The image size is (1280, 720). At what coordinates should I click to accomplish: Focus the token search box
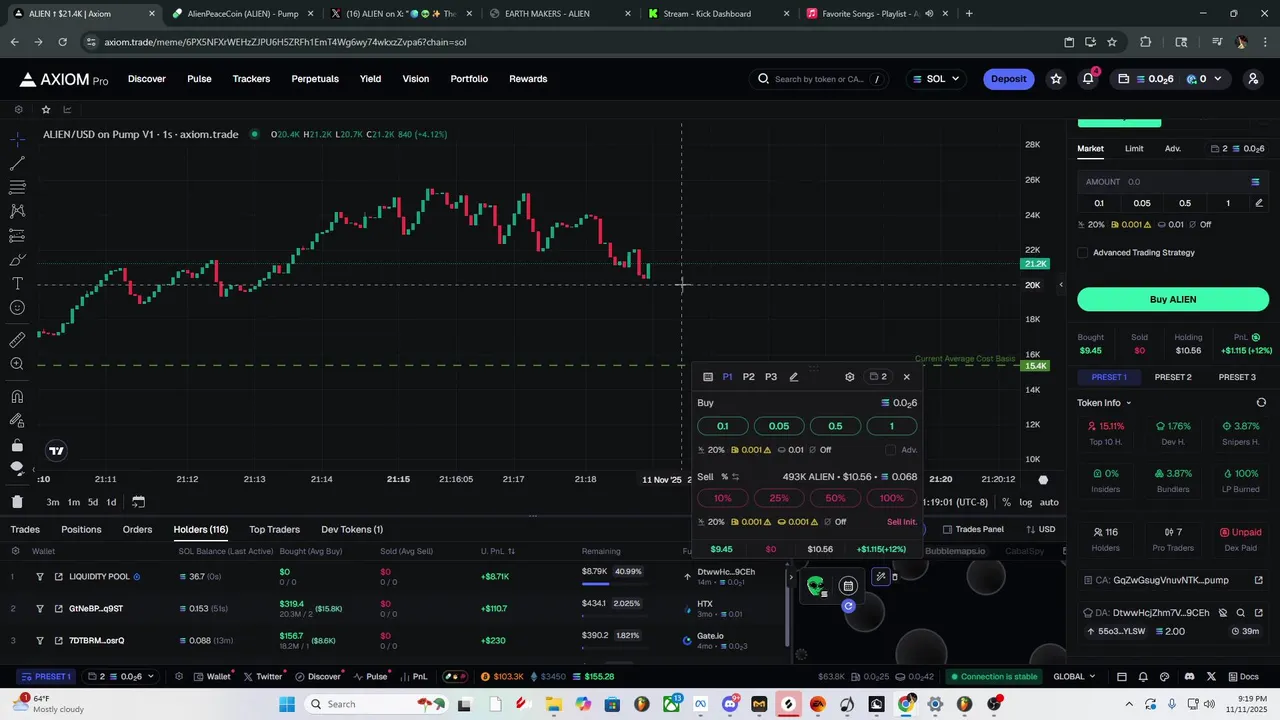817,79
